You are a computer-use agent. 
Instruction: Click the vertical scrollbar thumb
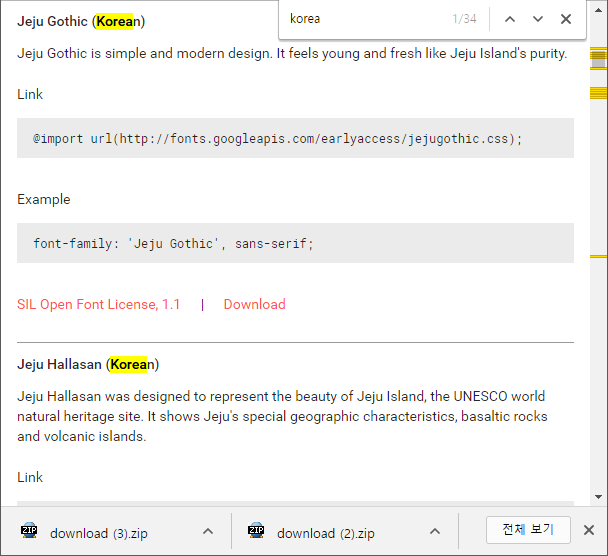coord(598,59)
